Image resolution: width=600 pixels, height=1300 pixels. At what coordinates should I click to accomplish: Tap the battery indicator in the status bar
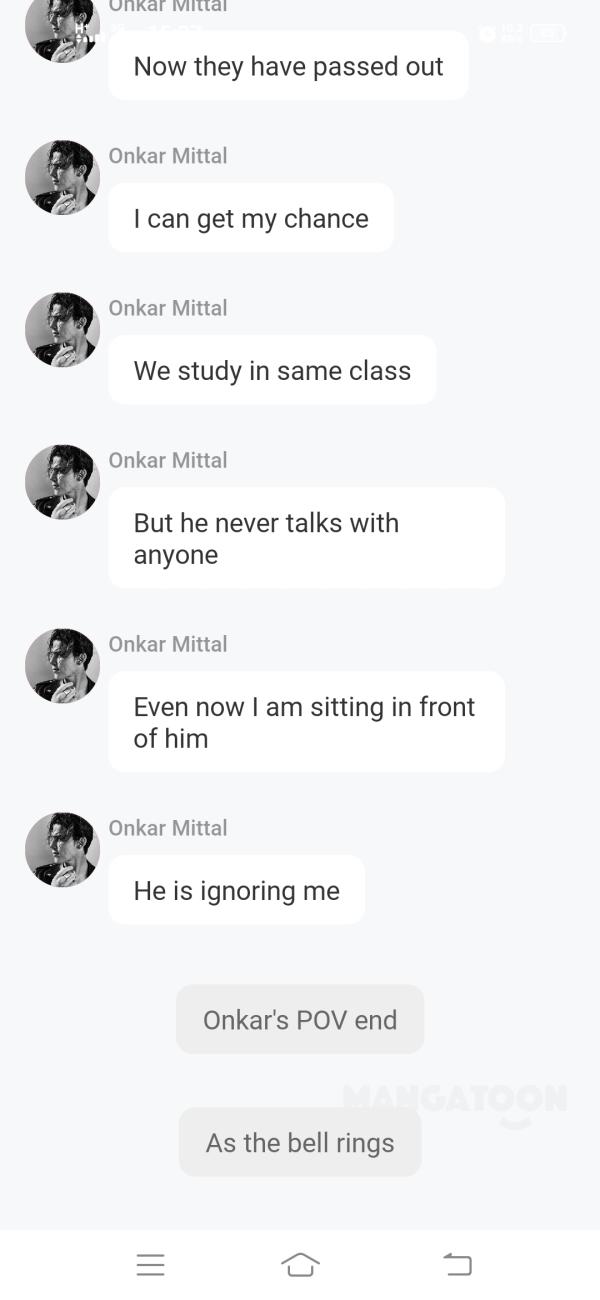pos(547,34)
